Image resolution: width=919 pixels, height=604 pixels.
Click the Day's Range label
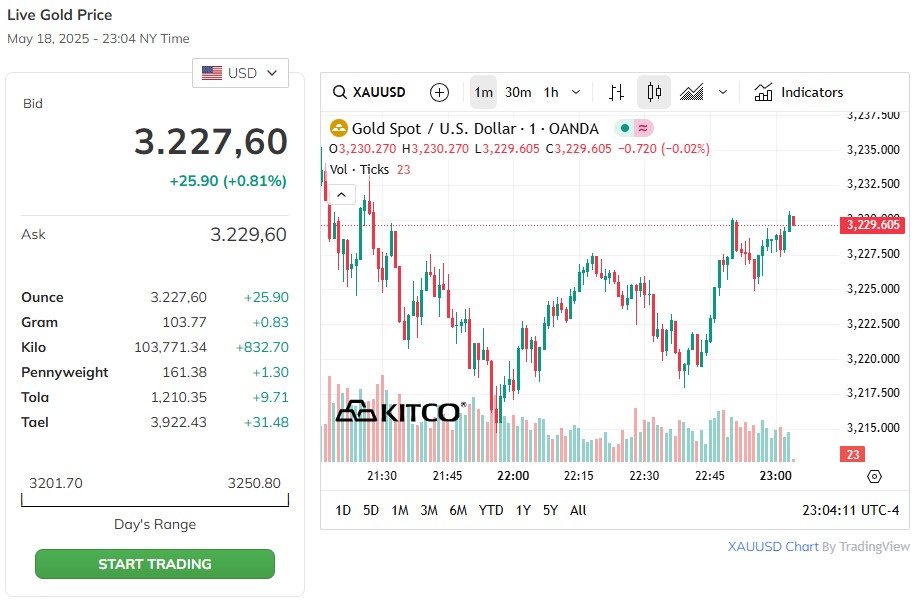click(155, 524)
